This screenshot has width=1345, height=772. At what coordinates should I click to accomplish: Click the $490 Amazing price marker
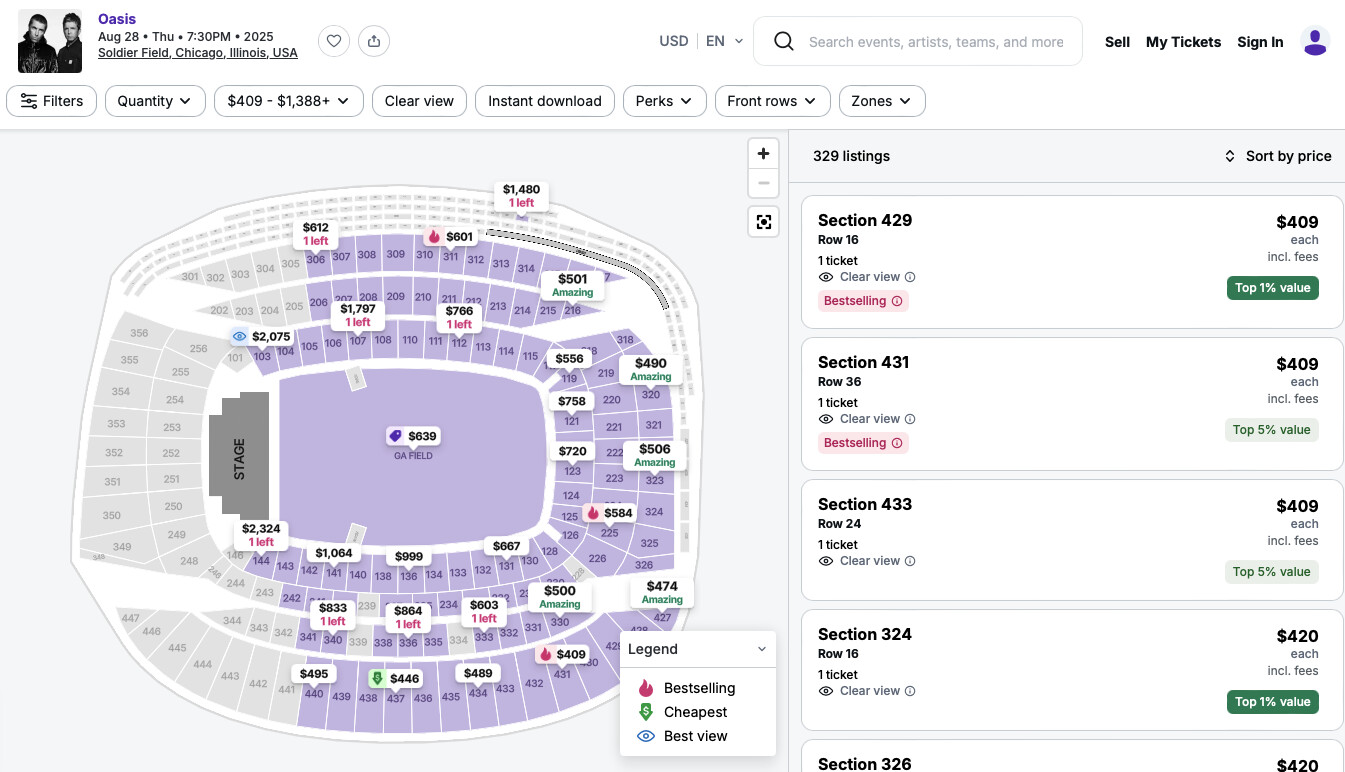651,369
